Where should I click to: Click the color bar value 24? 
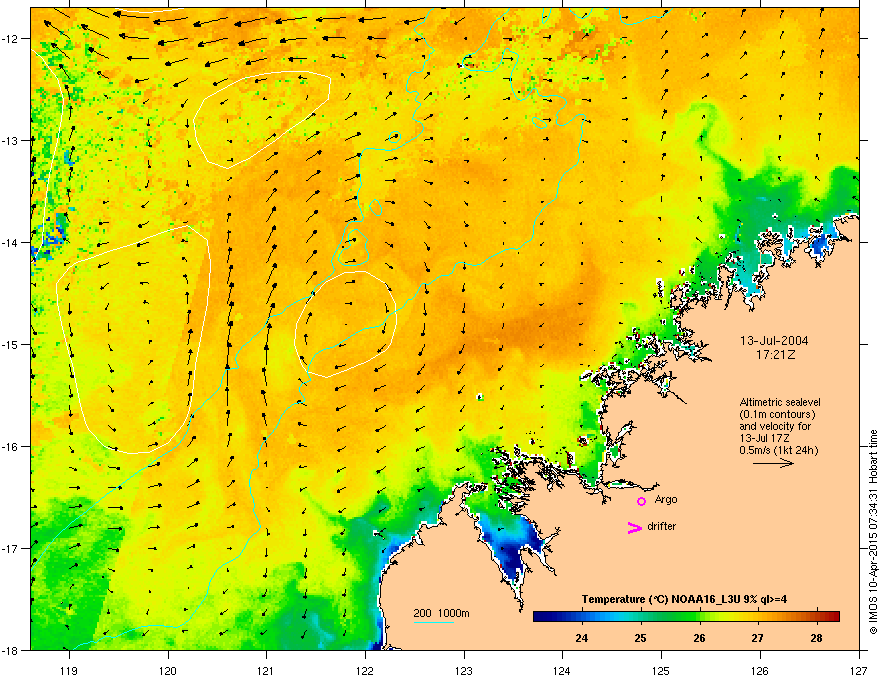(x=581, y=638)
